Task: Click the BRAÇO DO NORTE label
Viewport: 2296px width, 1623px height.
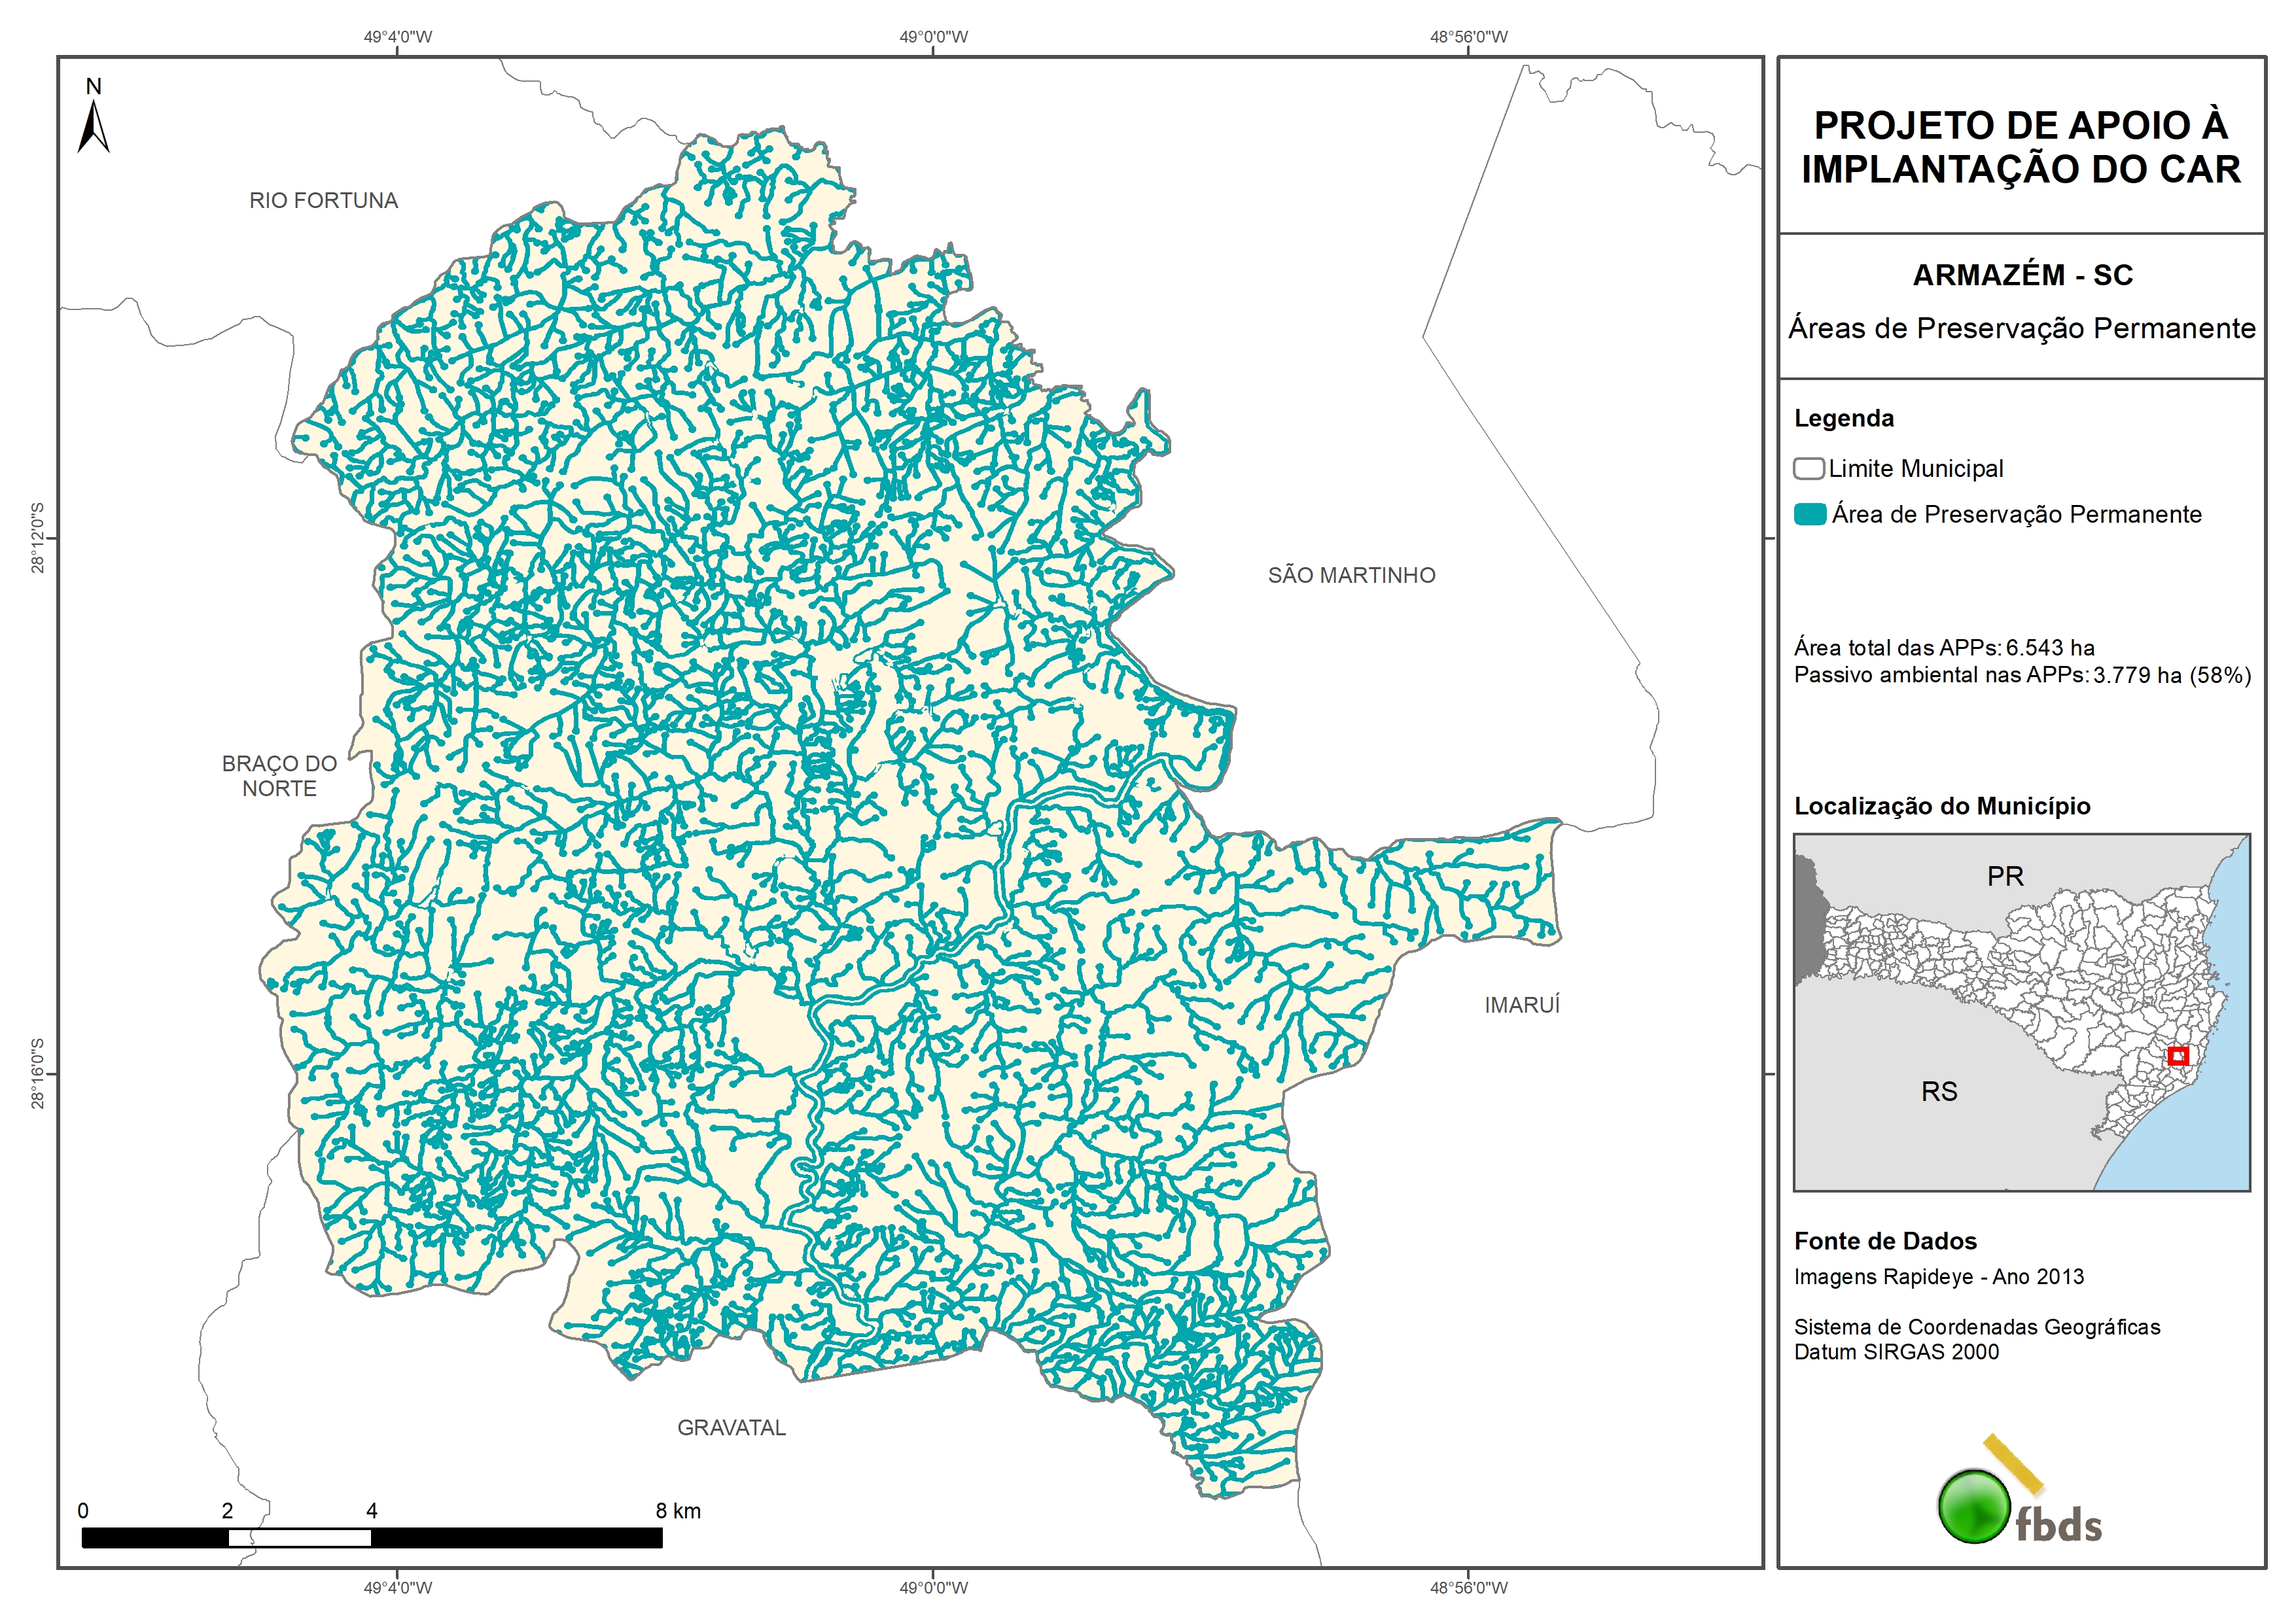Action: click(279, 775)
